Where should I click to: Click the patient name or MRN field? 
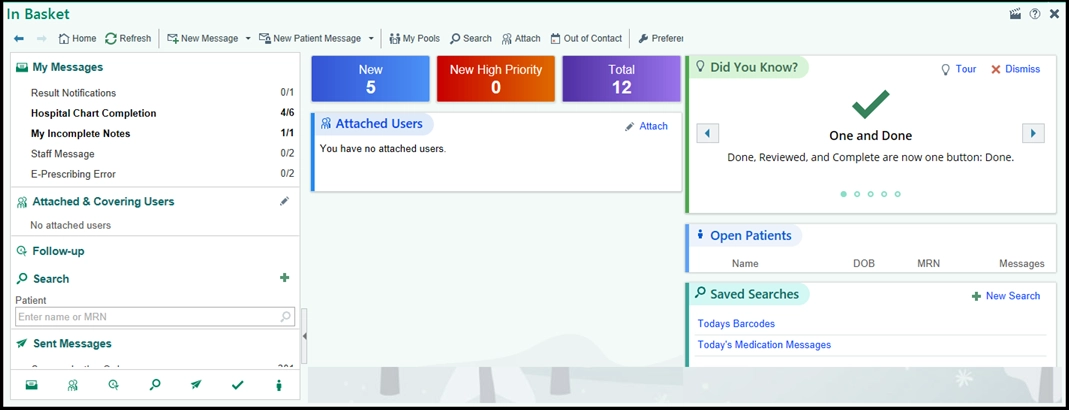[147, 317]
